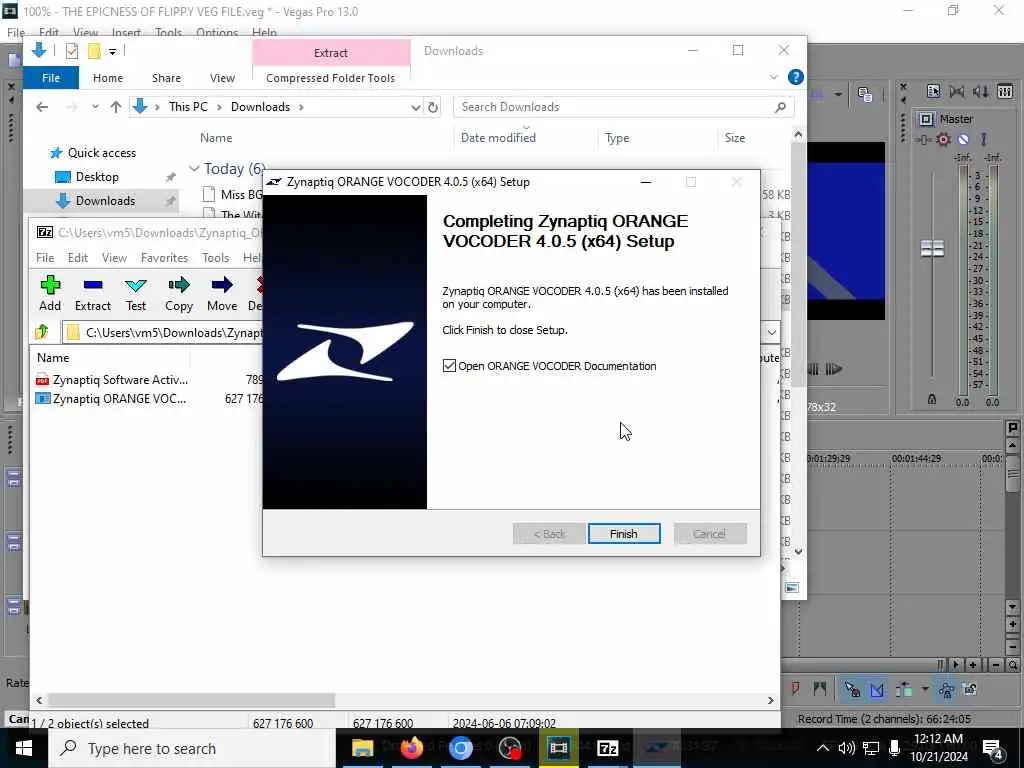Open the Explorer help question mark icon
1024x768 pixels.
pyautogui.click(x=795, y=77)
